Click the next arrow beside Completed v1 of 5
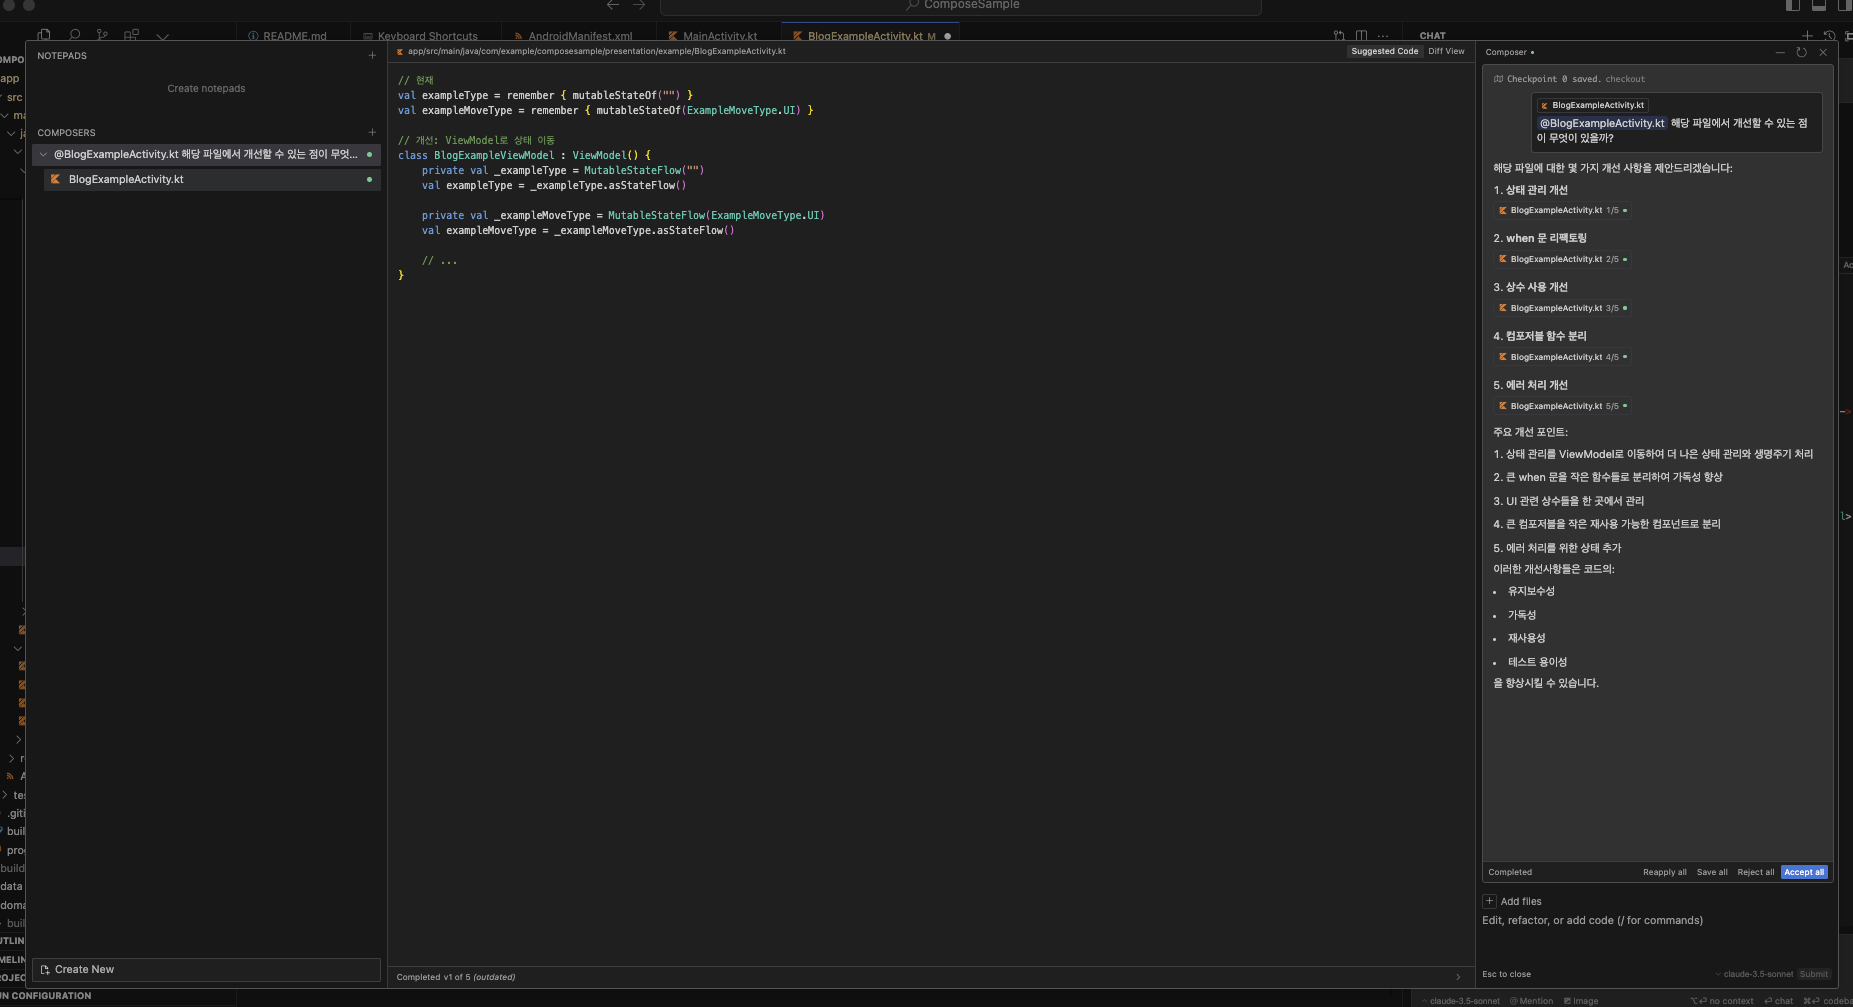 coord(1458,977)
